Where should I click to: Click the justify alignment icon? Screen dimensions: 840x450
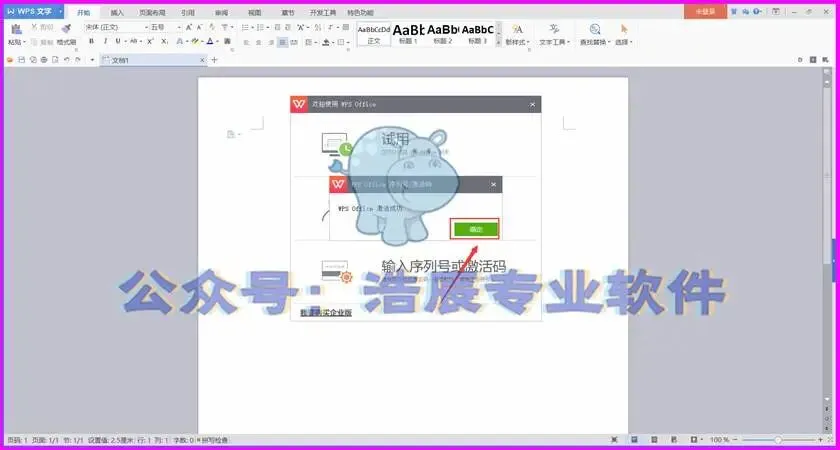(x=282, y=42)
